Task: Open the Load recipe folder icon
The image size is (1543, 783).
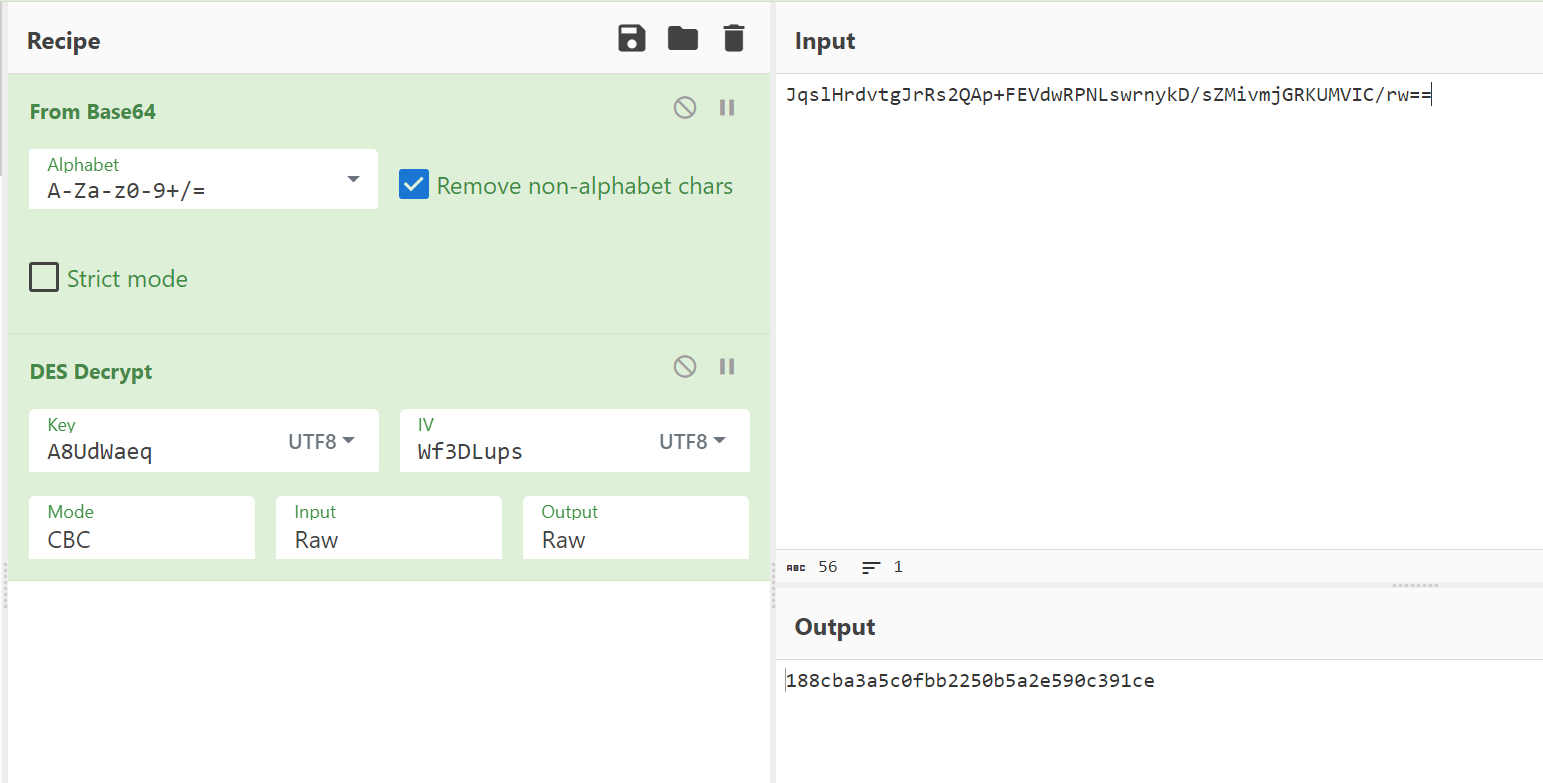Action: pyautogui.click(x=683, y=39)
